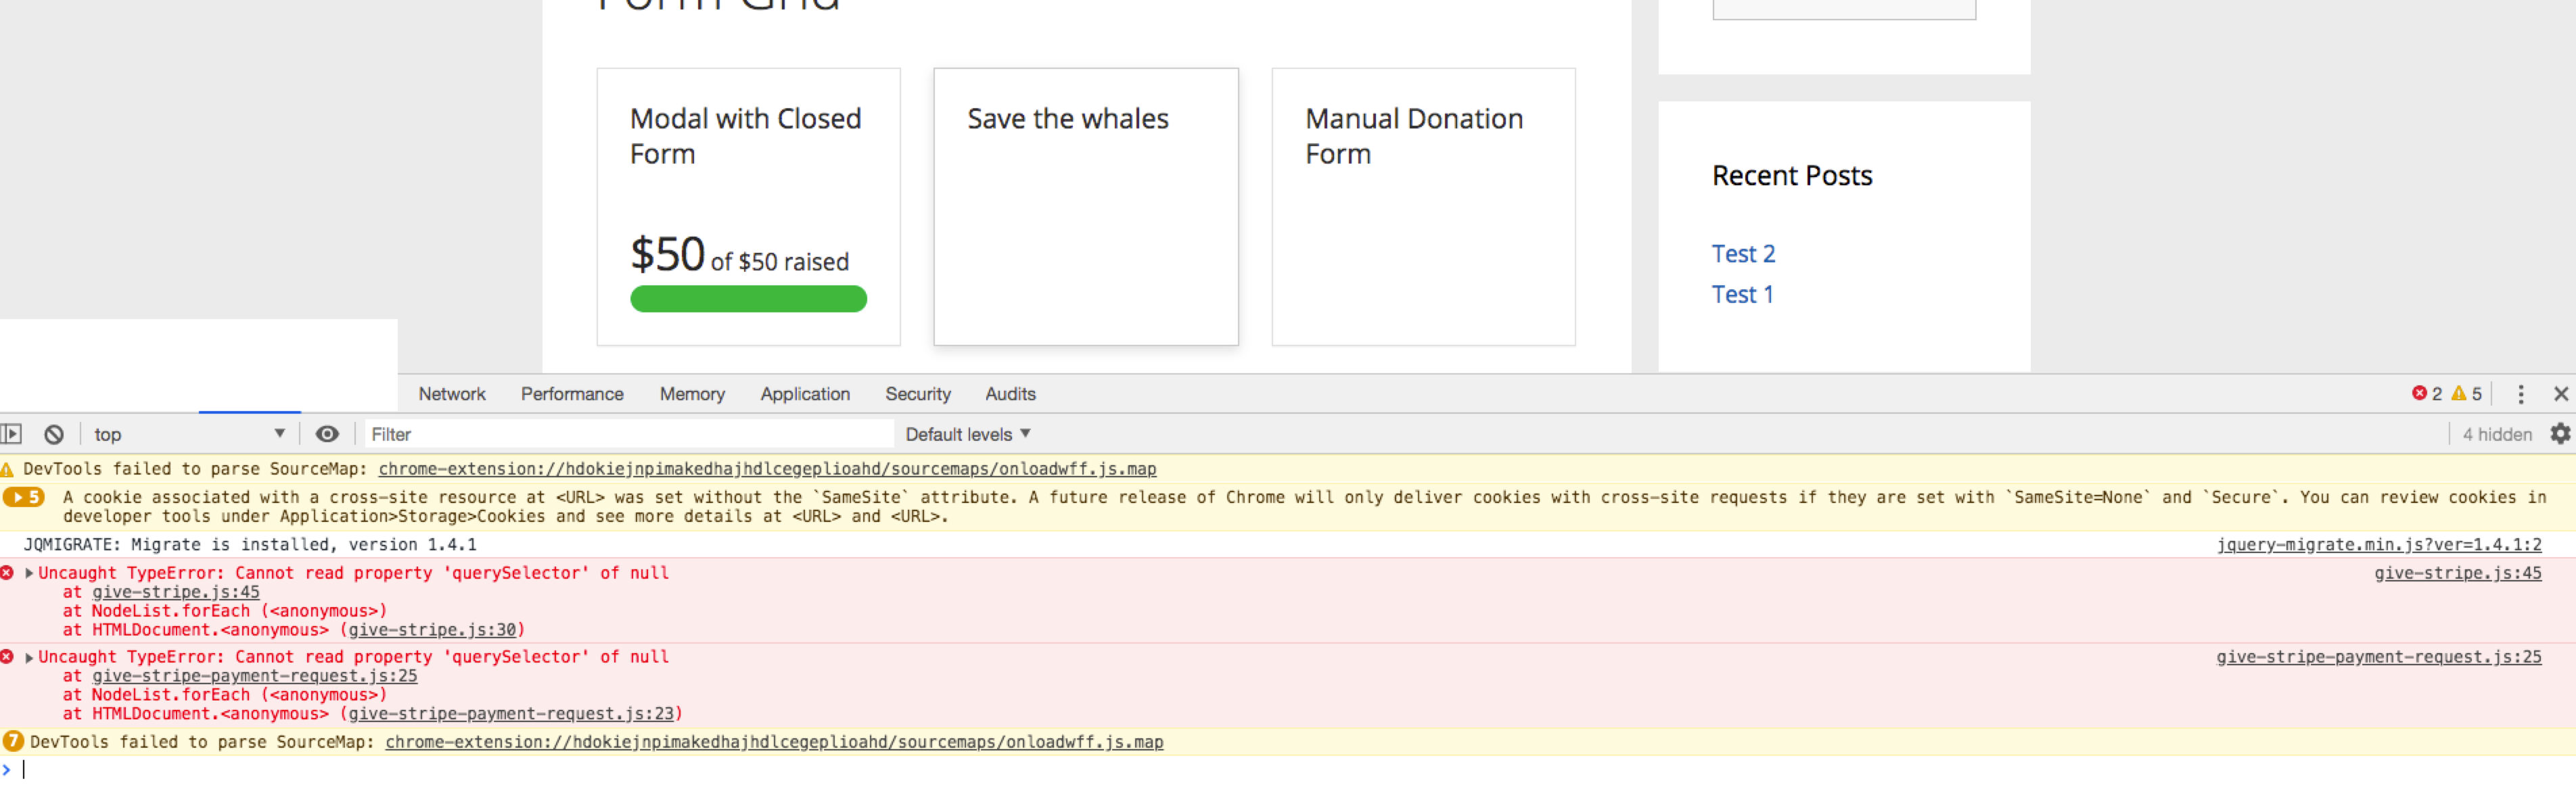Viewport: 2576px width, 791px height.
Task: Expand give-stripe.js TypeError stack trace
Action: pyautogui.click(x=30, y=573)
